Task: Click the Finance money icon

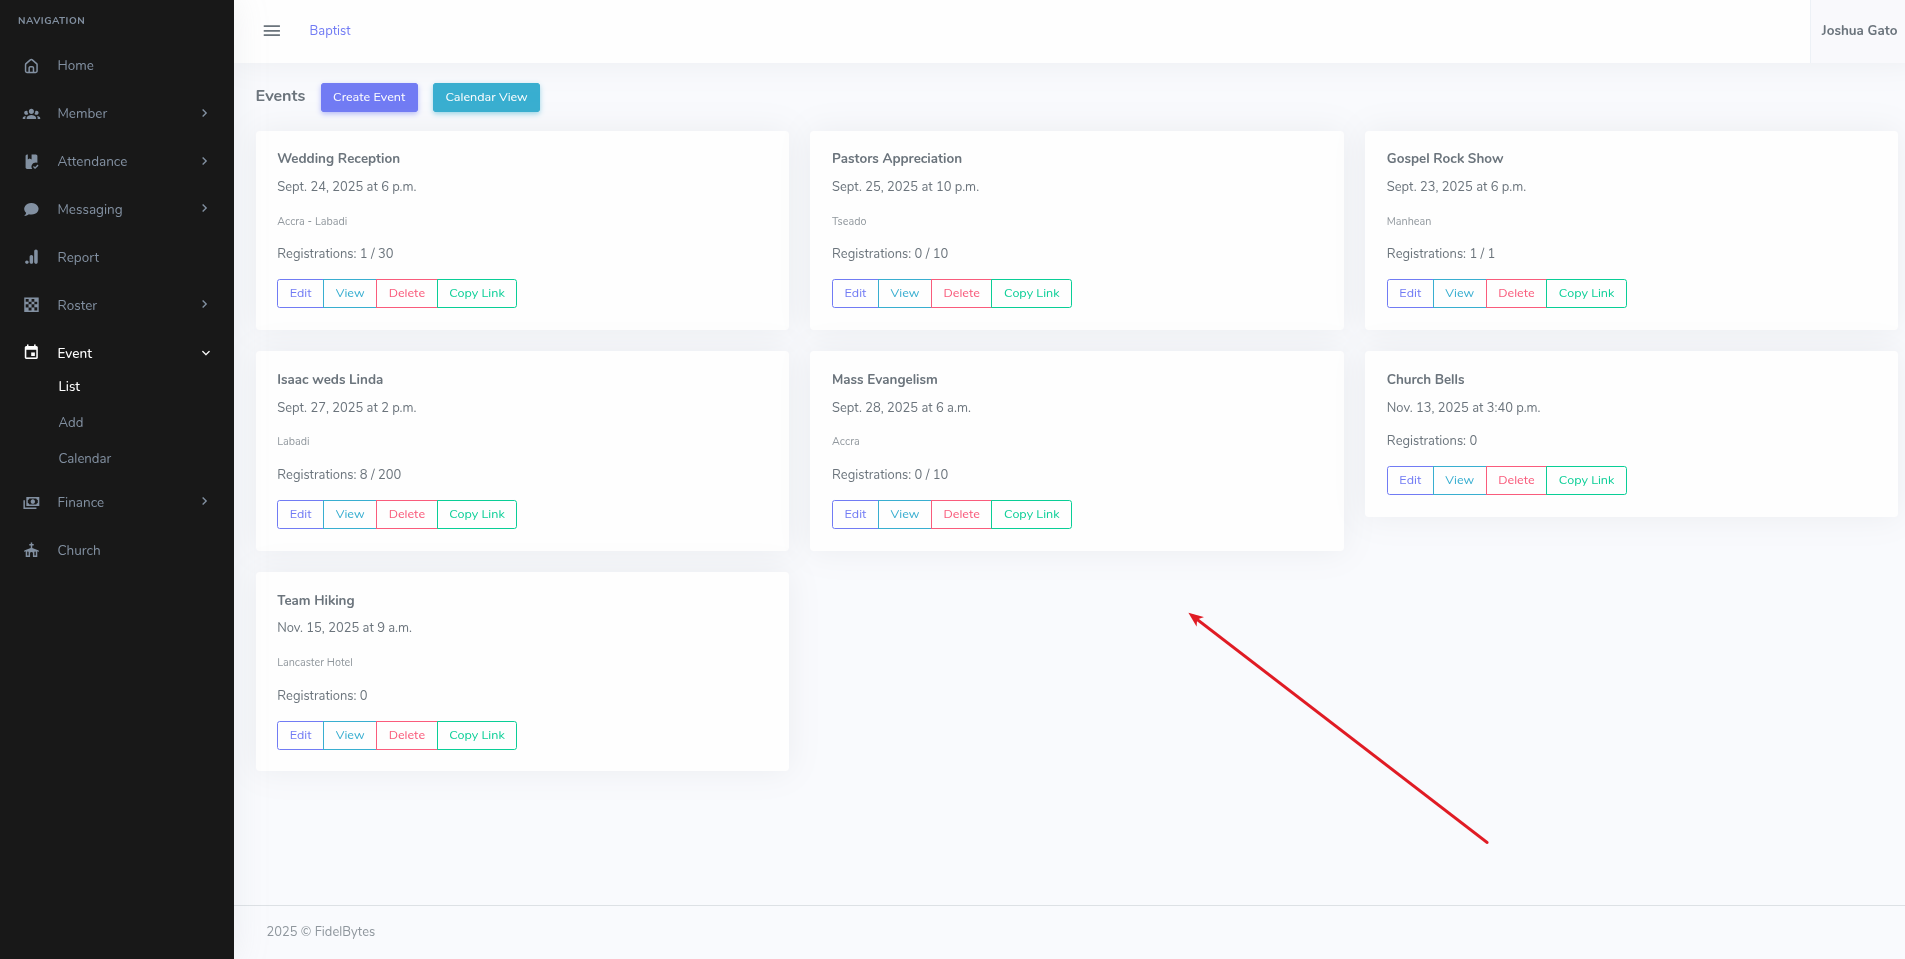Action: click(32, 503)
